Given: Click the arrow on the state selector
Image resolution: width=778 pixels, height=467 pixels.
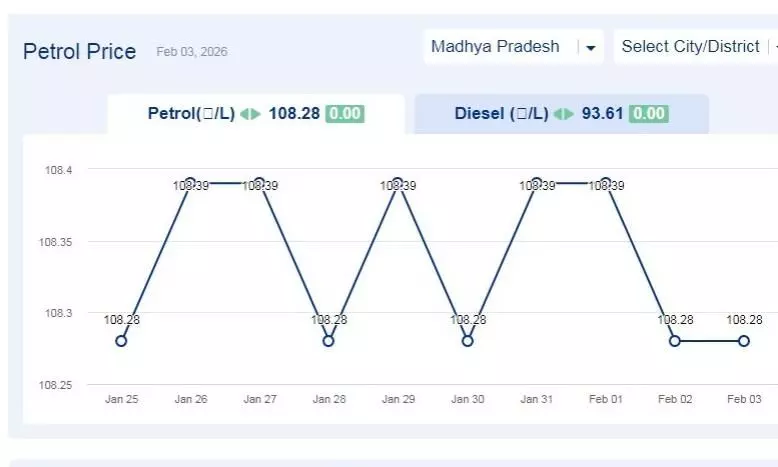Looking at the screenshot, I should 590,48.
